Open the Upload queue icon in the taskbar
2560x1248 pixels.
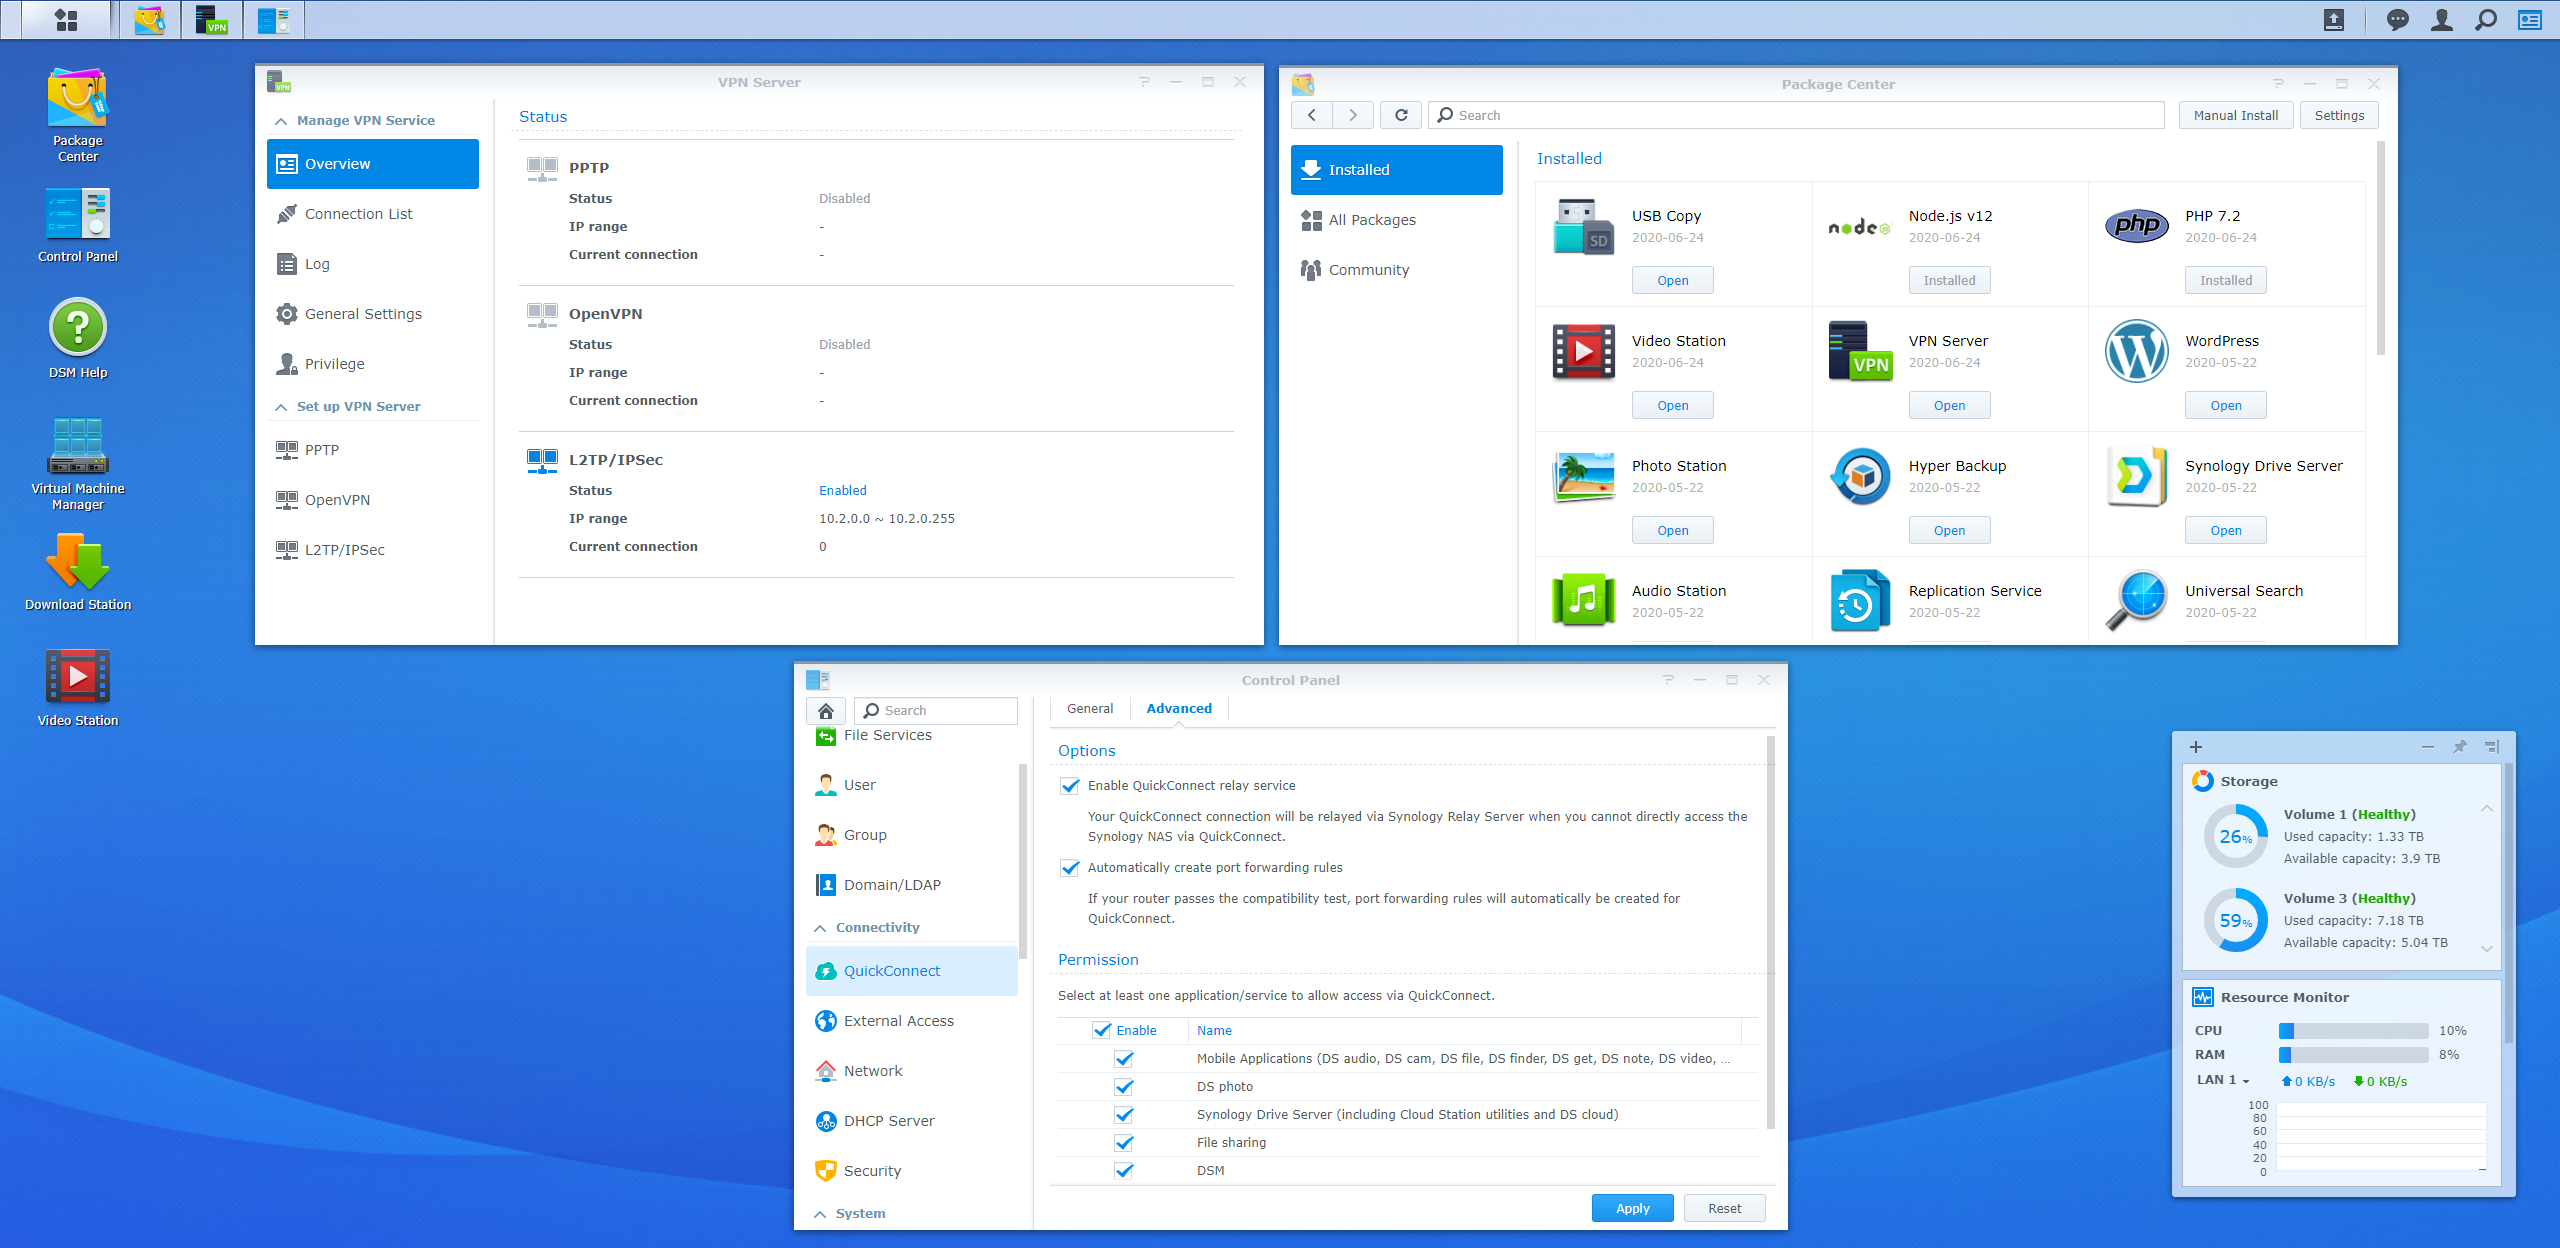2333,20
